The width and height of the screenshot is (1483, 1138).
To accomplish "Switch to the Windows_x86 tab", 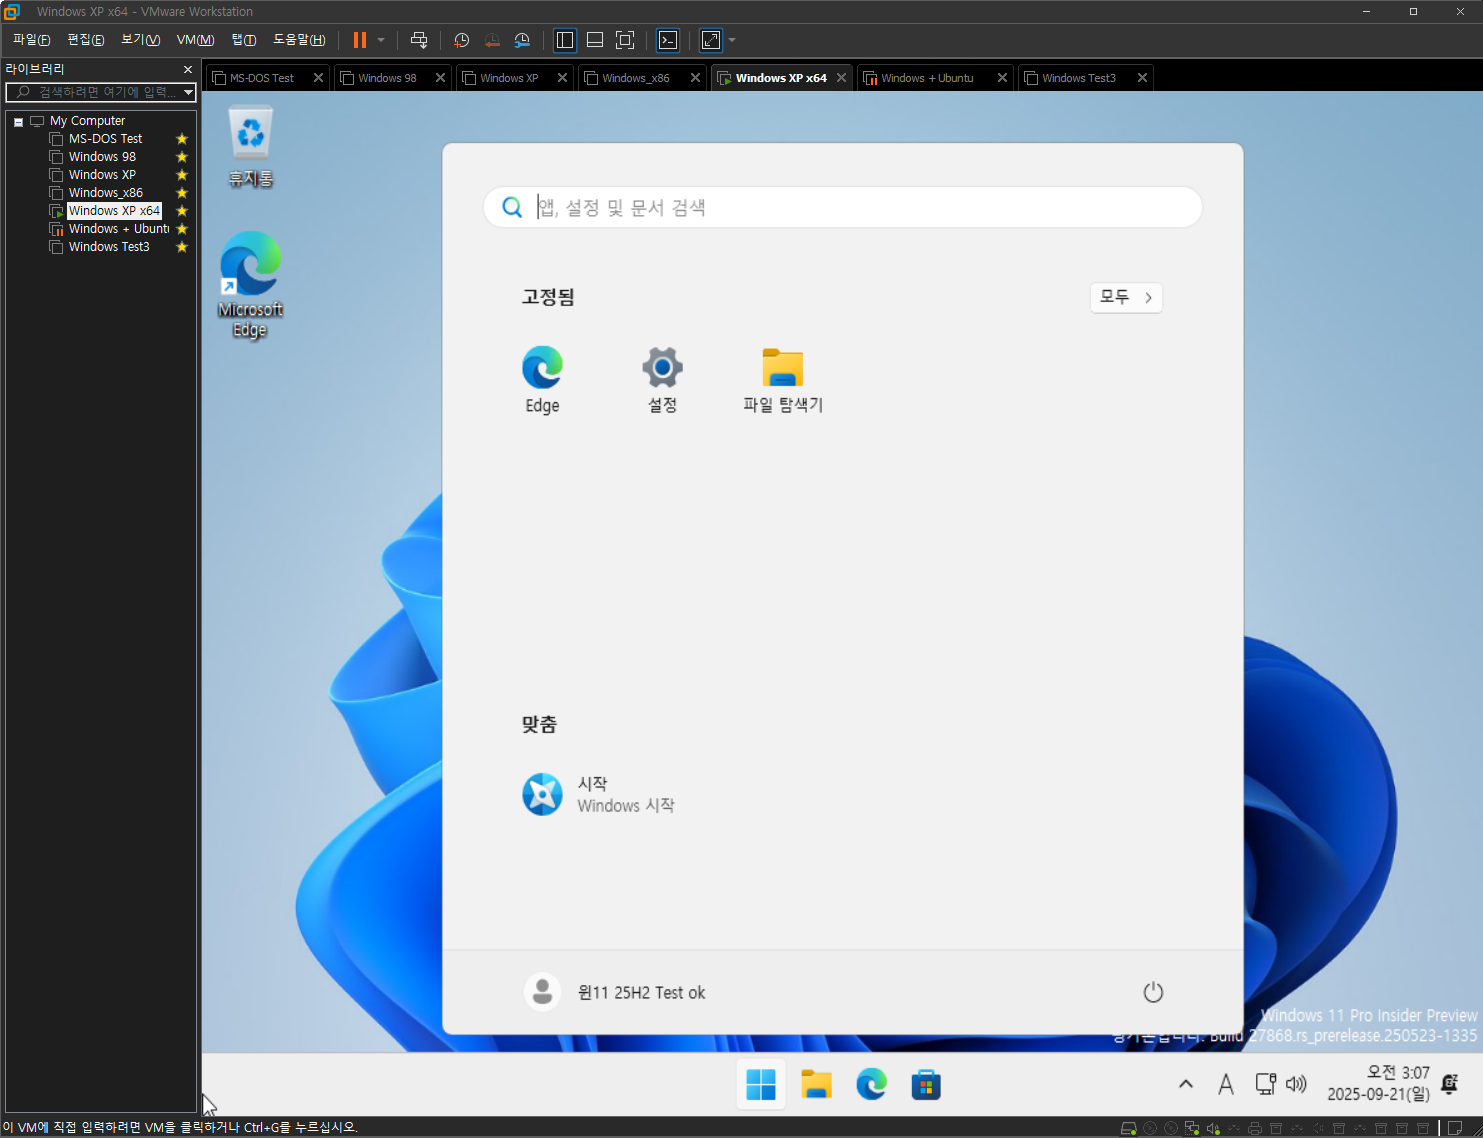I will coord(635,78).
